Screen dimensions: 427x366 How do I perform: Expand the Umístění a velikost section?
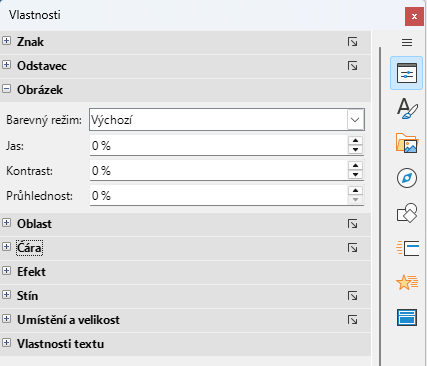pos(6,319)
